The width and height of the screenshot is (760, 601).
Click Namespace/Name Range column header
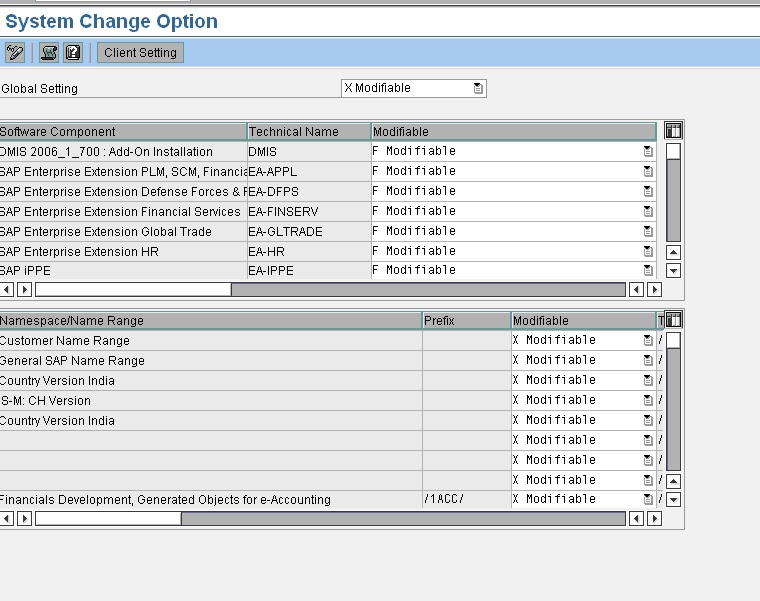click(211, 320)
